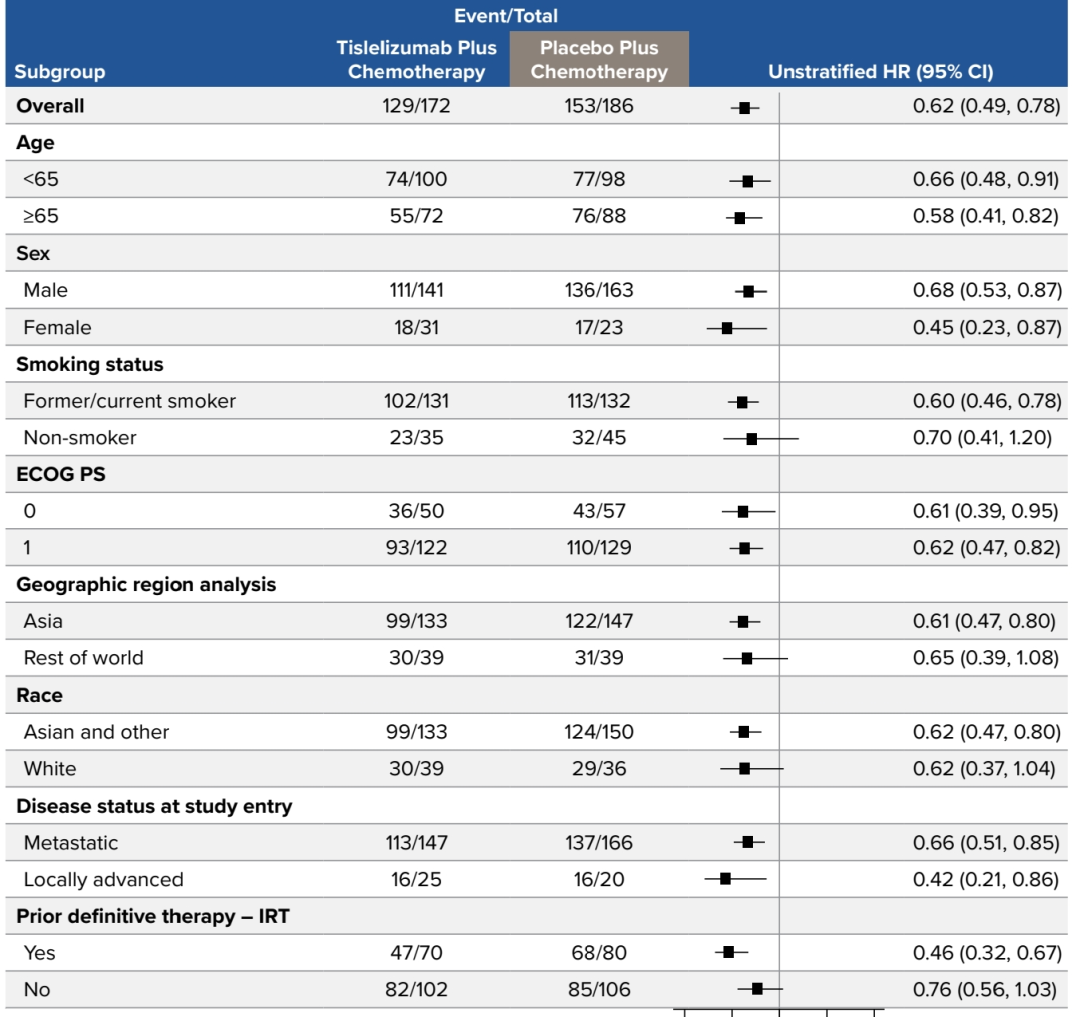Click the Event/Total header text

coord(506,16)
